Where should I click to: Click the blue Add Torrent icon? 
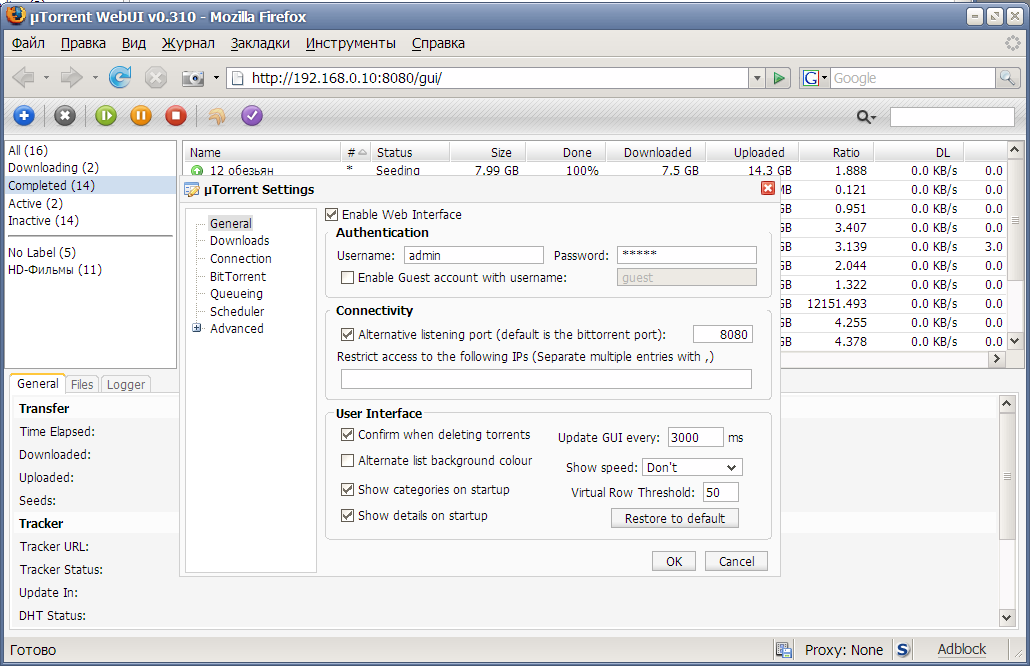click(x=24, y=116)
